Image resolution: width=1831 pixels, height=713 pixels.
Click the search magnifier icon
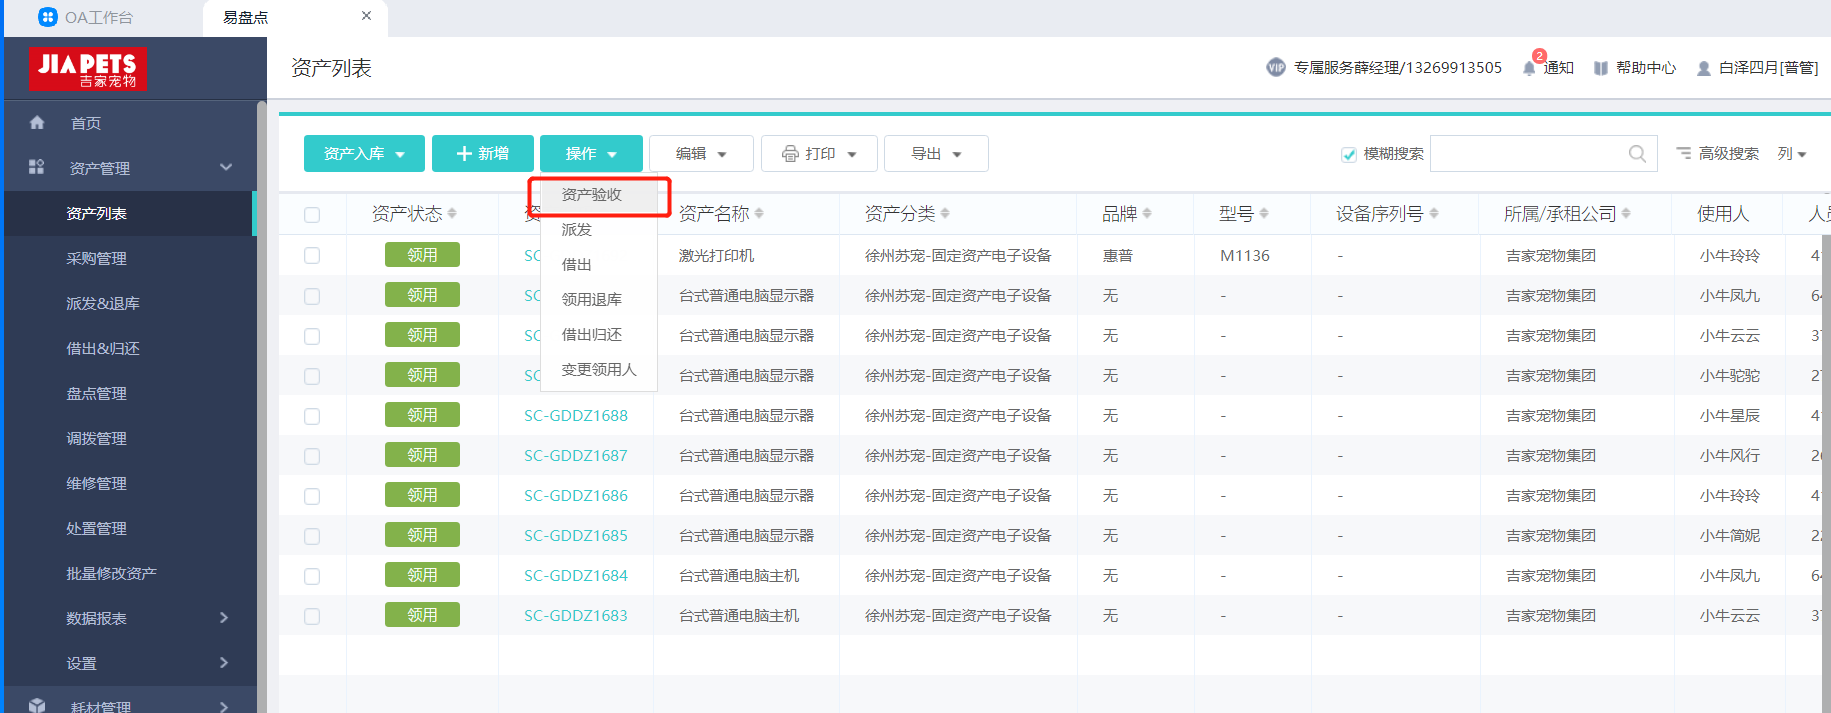tap(1637, 154)
